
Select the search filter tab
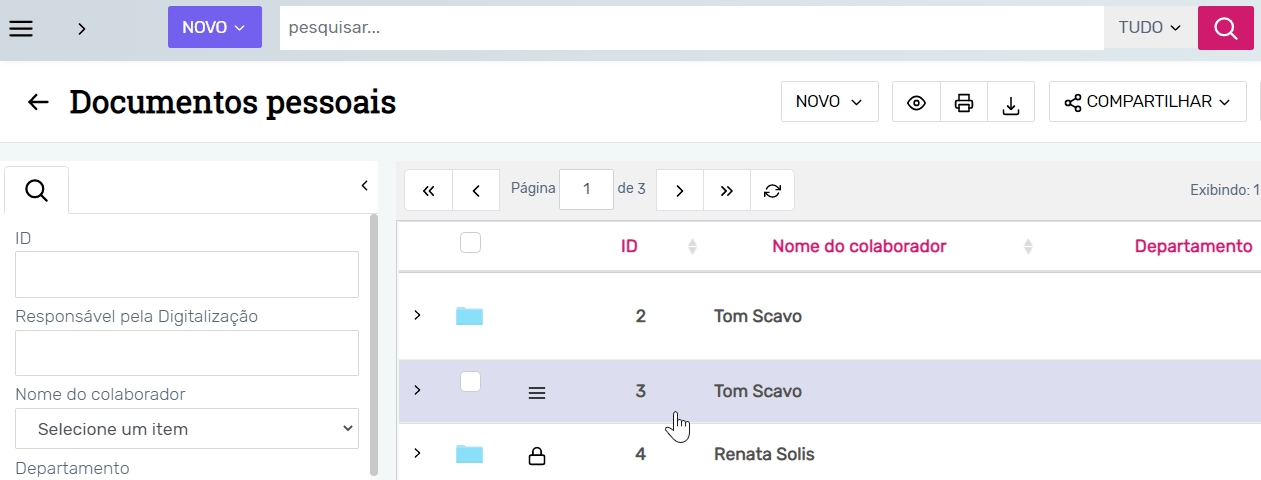tap(37, 190)
